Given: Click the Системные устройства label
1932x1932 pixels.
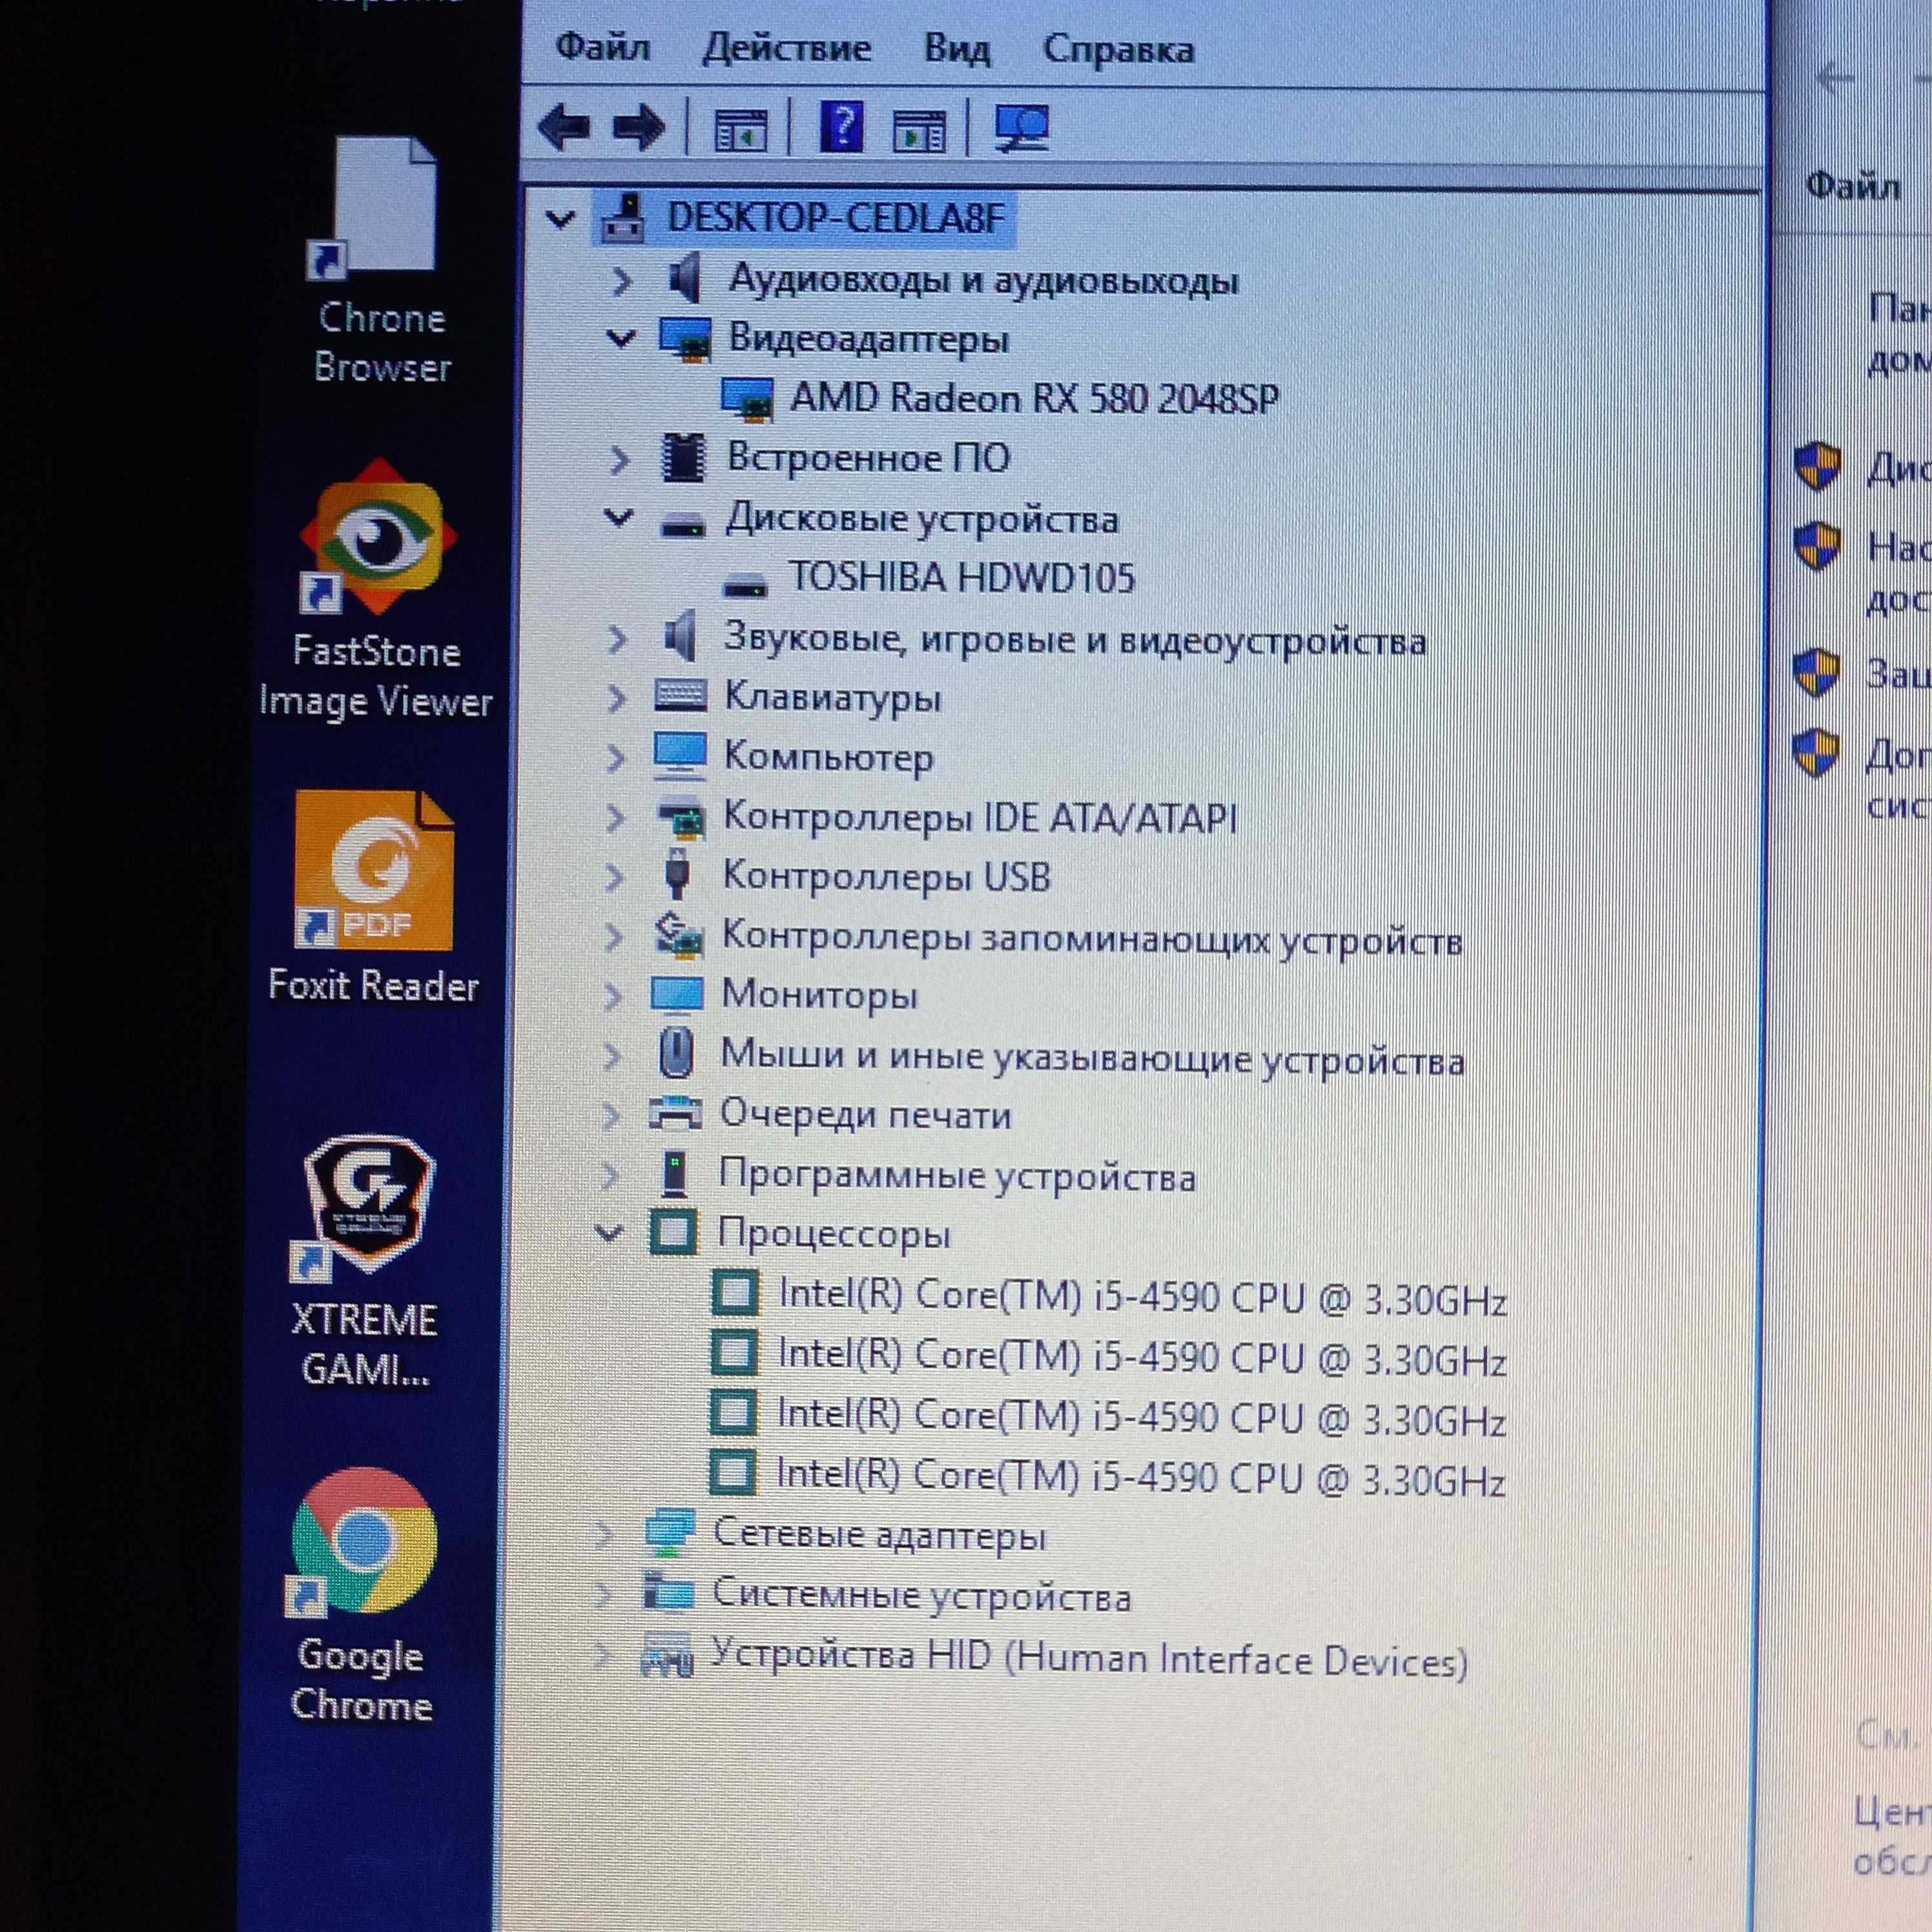Looking at the screenshot, I should [921, 1595].
